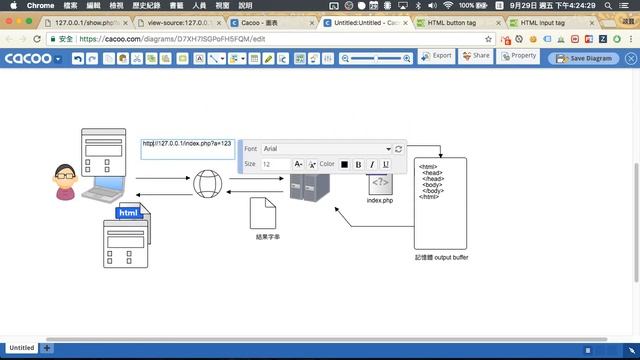Select the line drawing tool
This screenshot has width=640, height=360.
point(213,59)
